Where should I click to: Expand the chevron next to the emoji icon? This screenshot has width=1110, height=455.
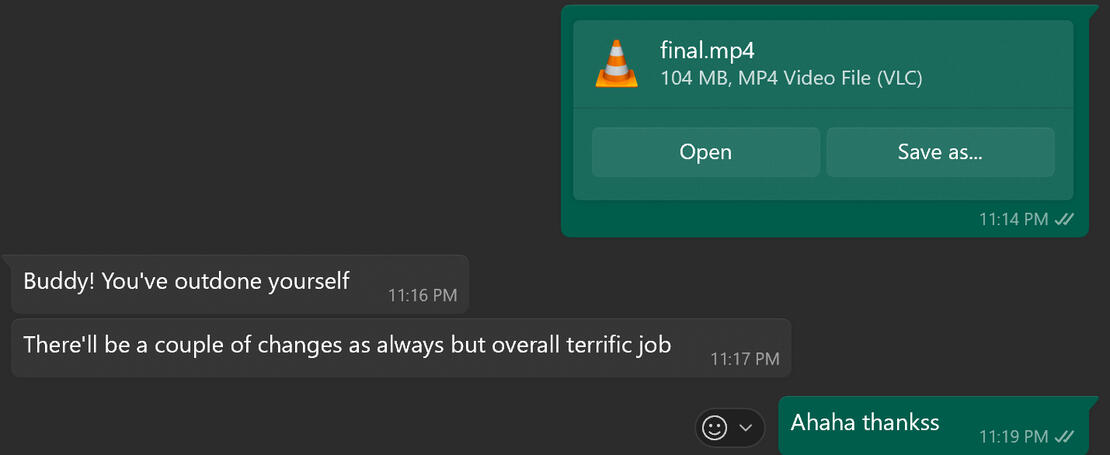745,427
